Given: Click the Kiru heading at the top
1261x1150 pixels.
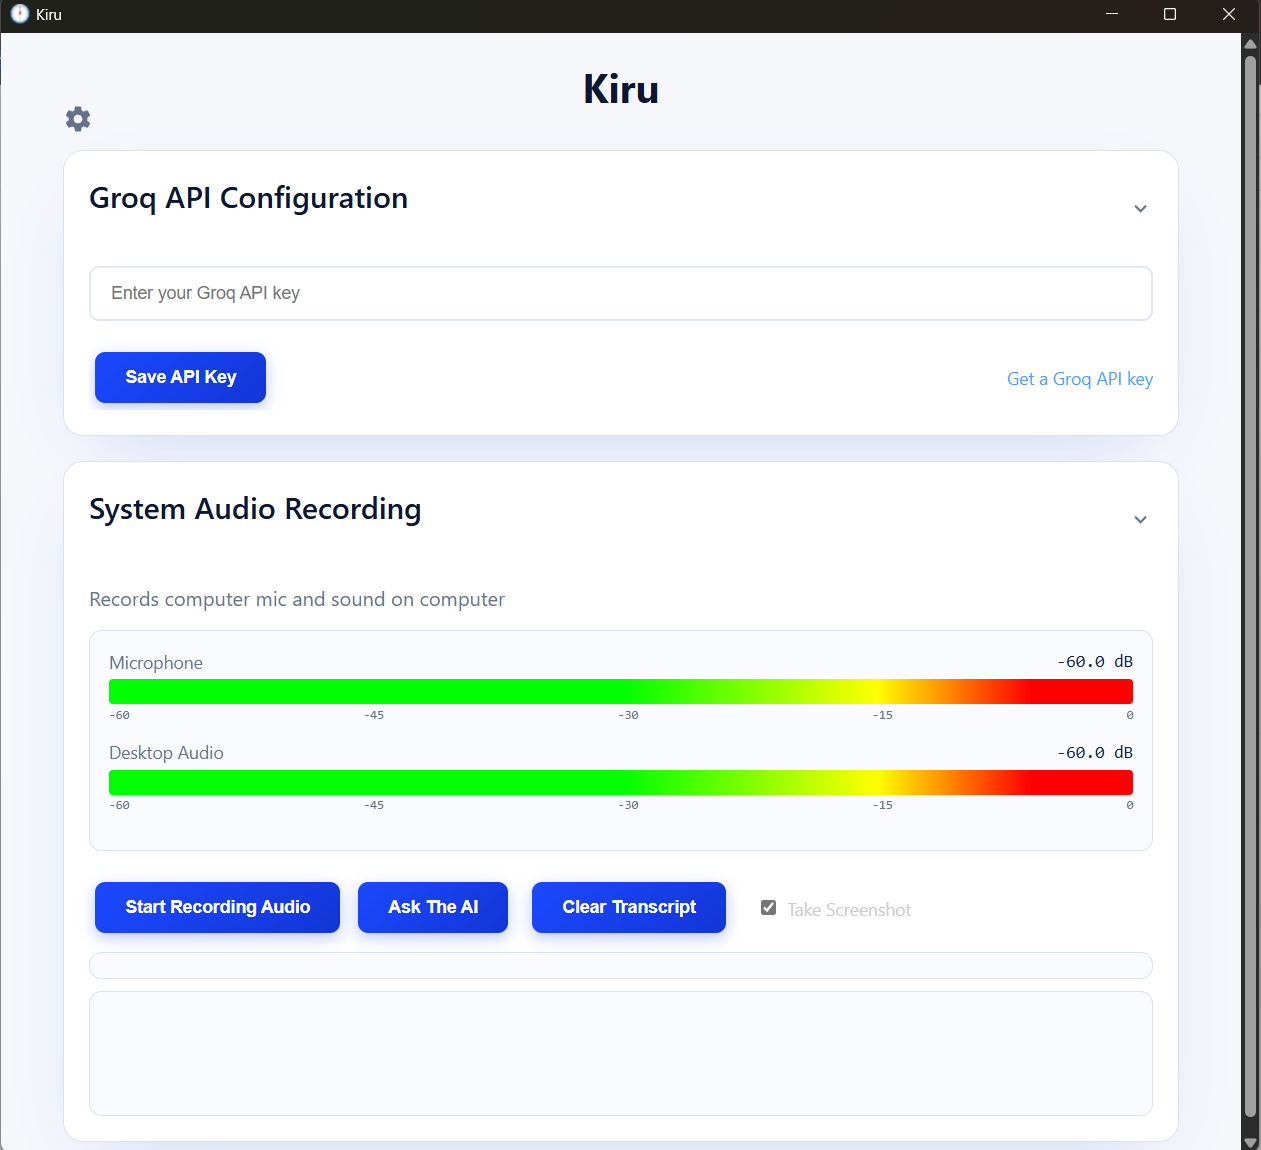Looking at the screenshot, I should 620,88.
